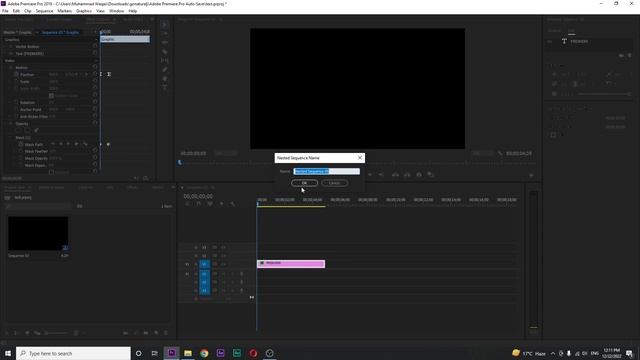Viewport: 640px width, 360px height.
Task: Select the Hand tool
Action: pos(165,78)
